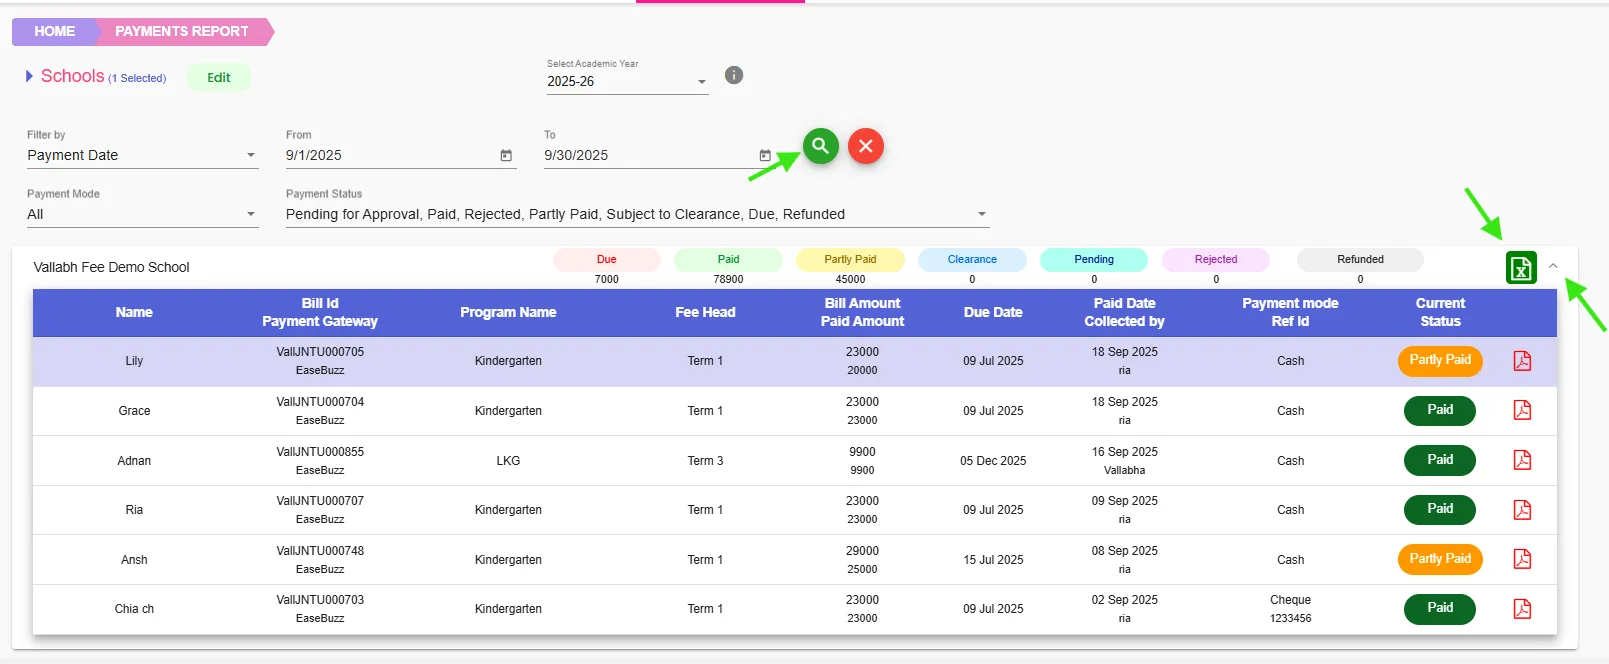1609x664 pixels.
Task: Open the Select Academic Year dropdown
Action: pos(627,82)
